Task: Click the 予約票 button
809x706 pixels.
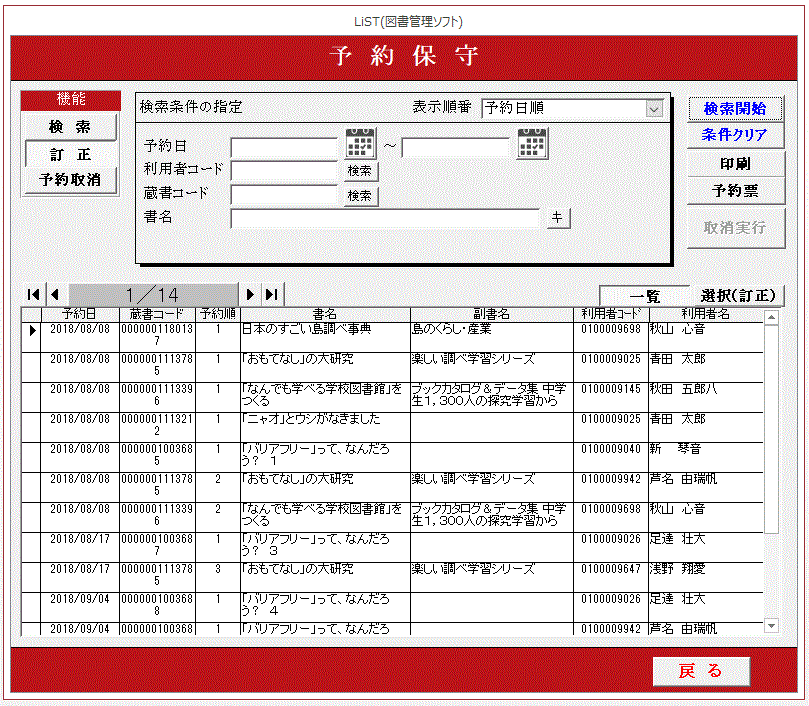Action: pos(735,191)
